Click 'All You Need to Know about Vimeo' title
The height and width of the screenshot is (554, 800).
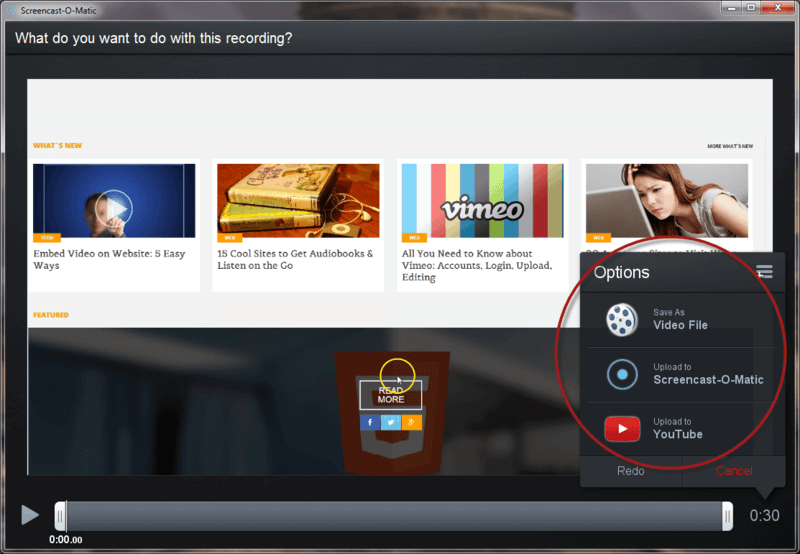pos(477,265)
